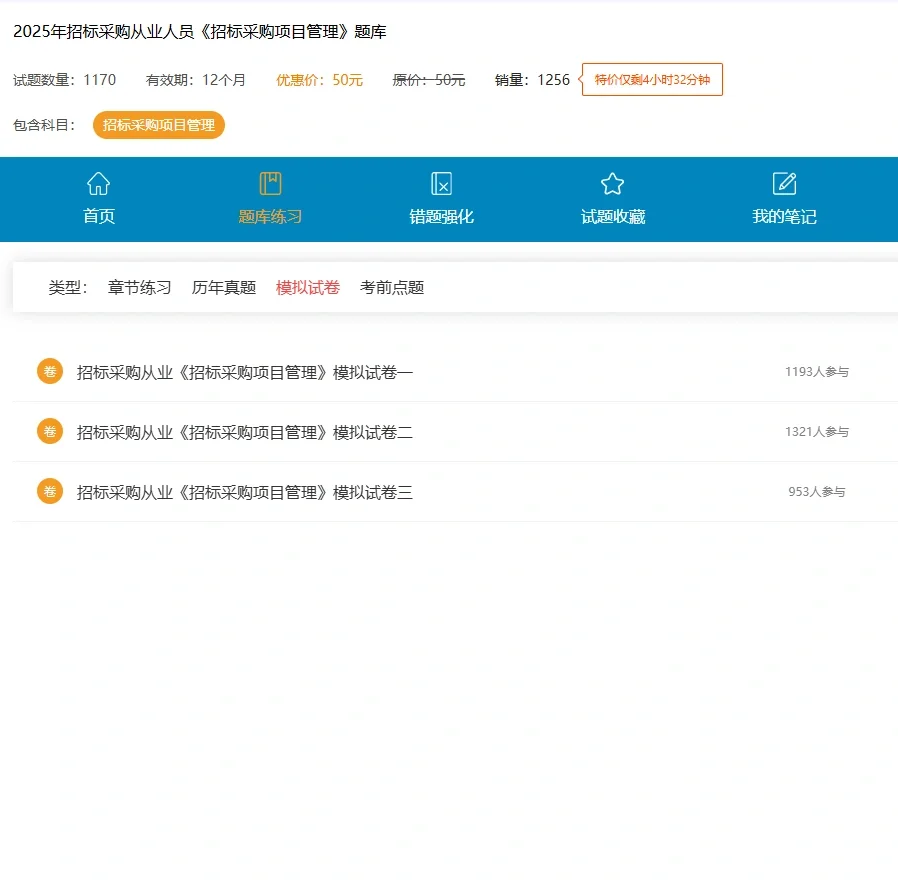Open 模拟试卷一 practice paper
898x885 pixels.
(244, 371)
